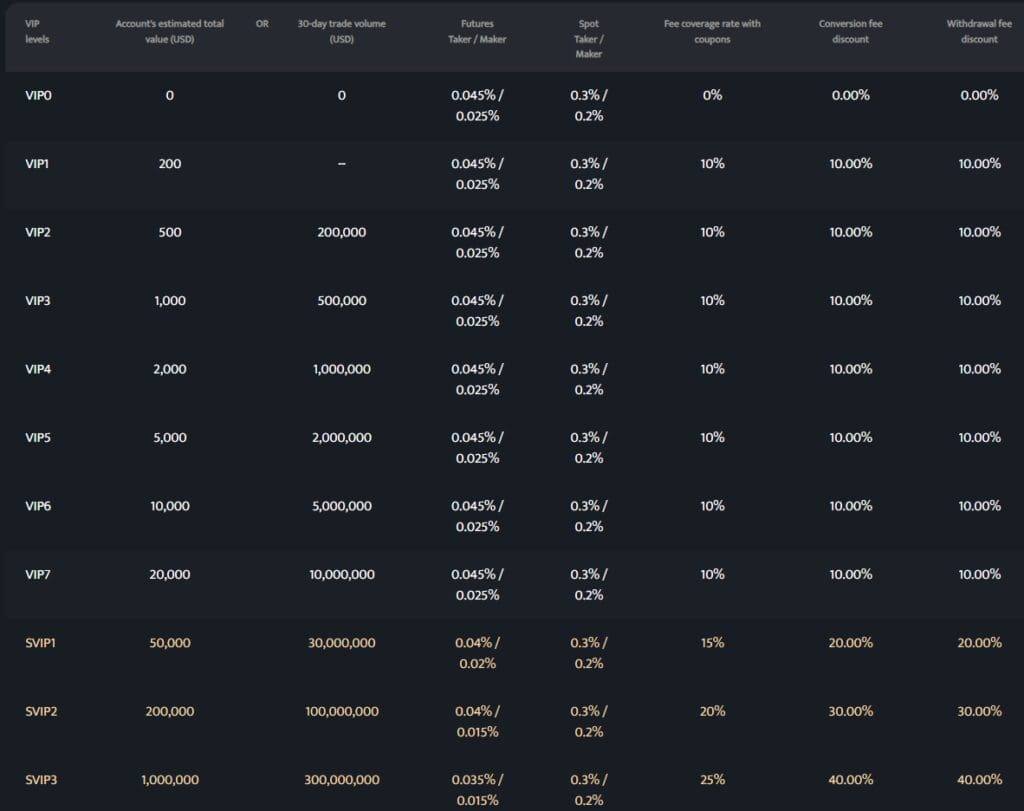Click SVIP2 futures fee 0.04% / 0.015%
Viewport: 1024px width, 811px height.
pos(477,722)
